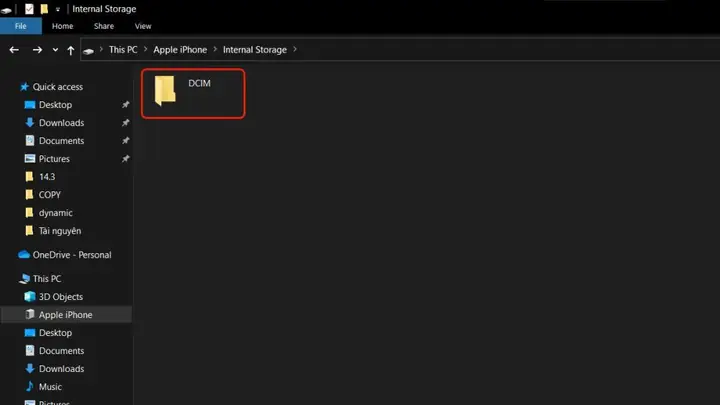This screenshot has width=720, height=405.
Task: Open Downloads under This PC
Action: (62, 369)
